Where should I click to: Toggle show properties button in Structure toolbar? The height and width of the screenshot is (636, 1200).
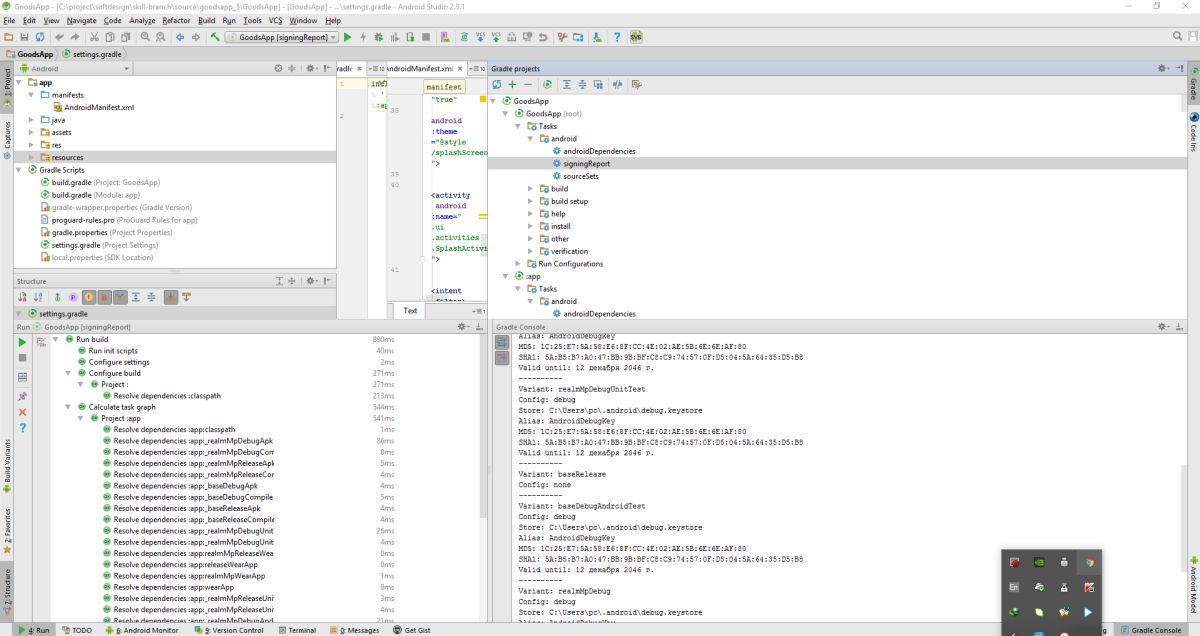pyautogui.click(x=73, y=297)
